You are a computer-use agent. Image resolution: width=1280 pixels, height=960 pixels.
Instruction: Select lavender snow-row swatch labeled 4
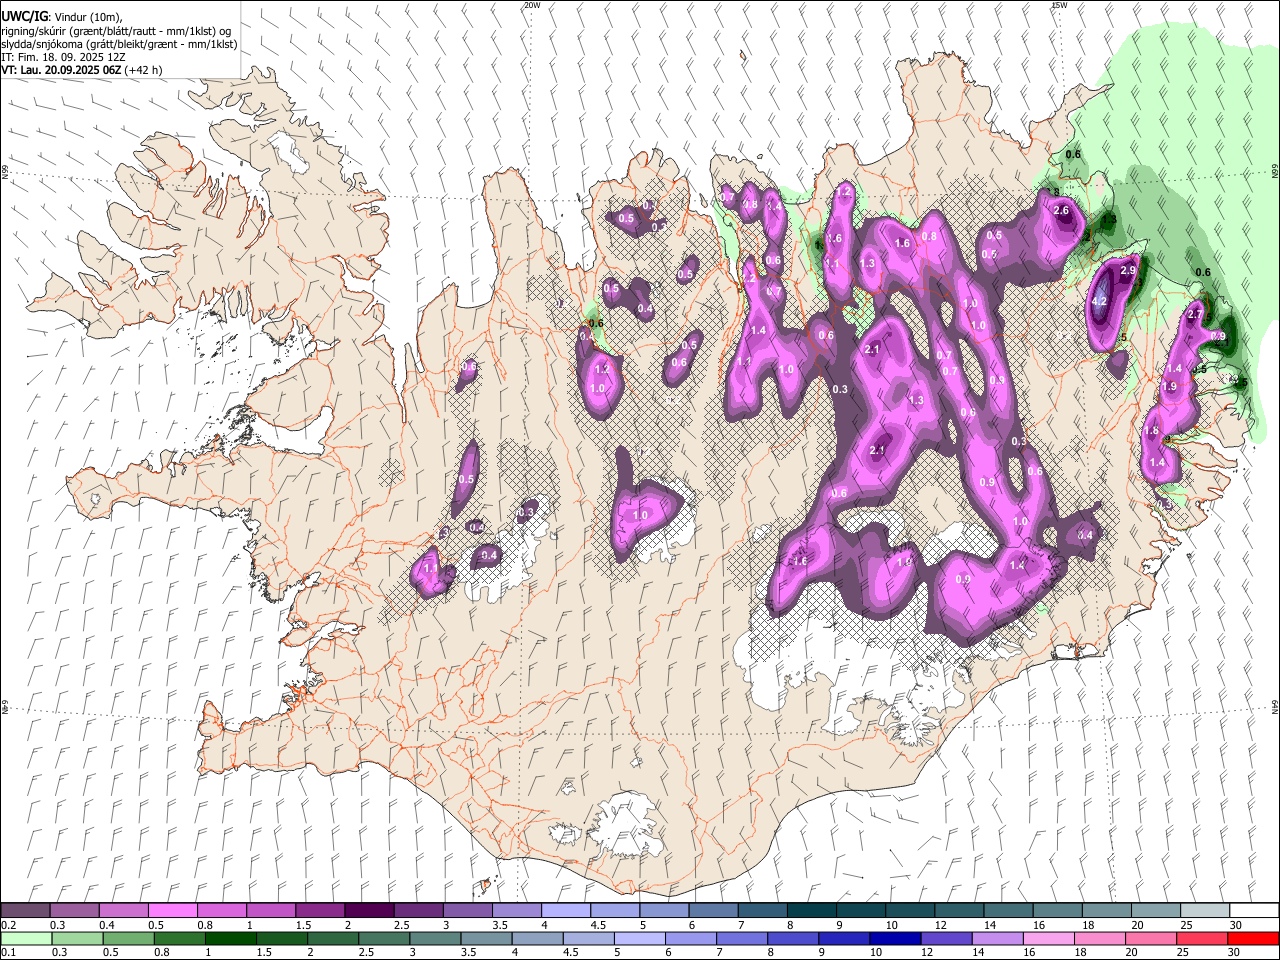coord(565,911)
